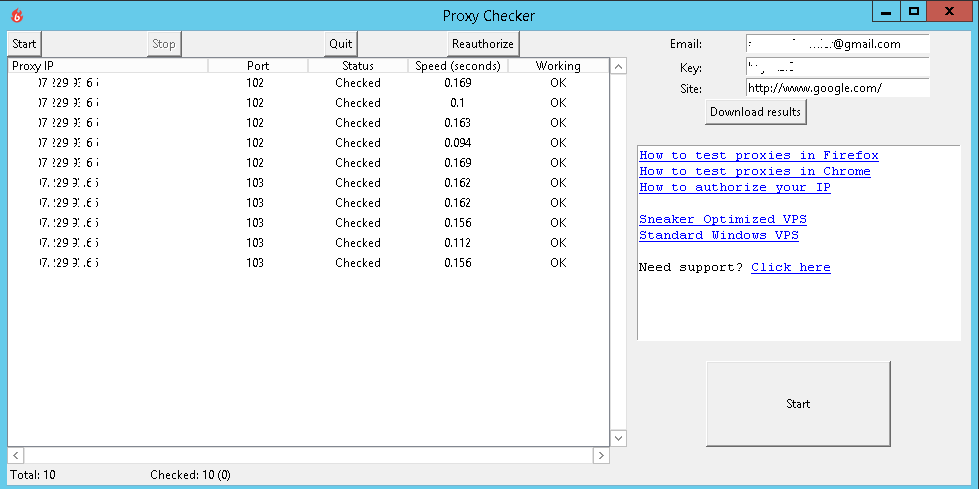Image resolution: width=979 pixels, height=489 pixels.
Task: Click the 'Checked: 10 (0)' status text
Action: tap(190, 475)
